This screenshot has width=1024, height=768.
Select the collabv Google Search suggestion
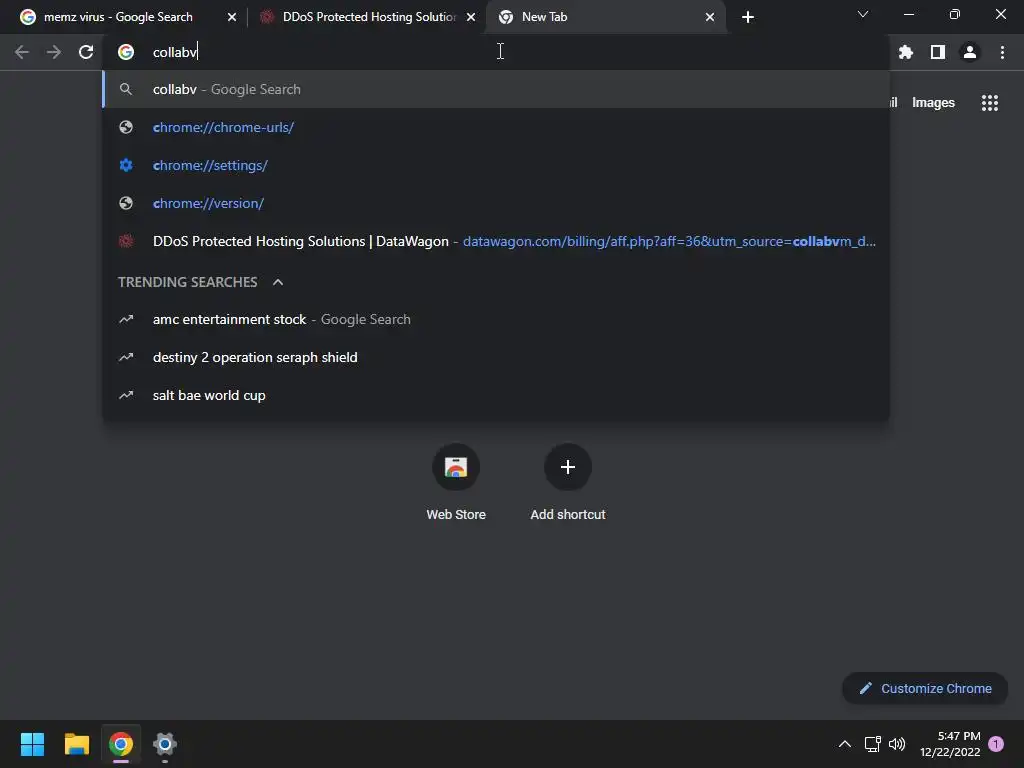496,89
